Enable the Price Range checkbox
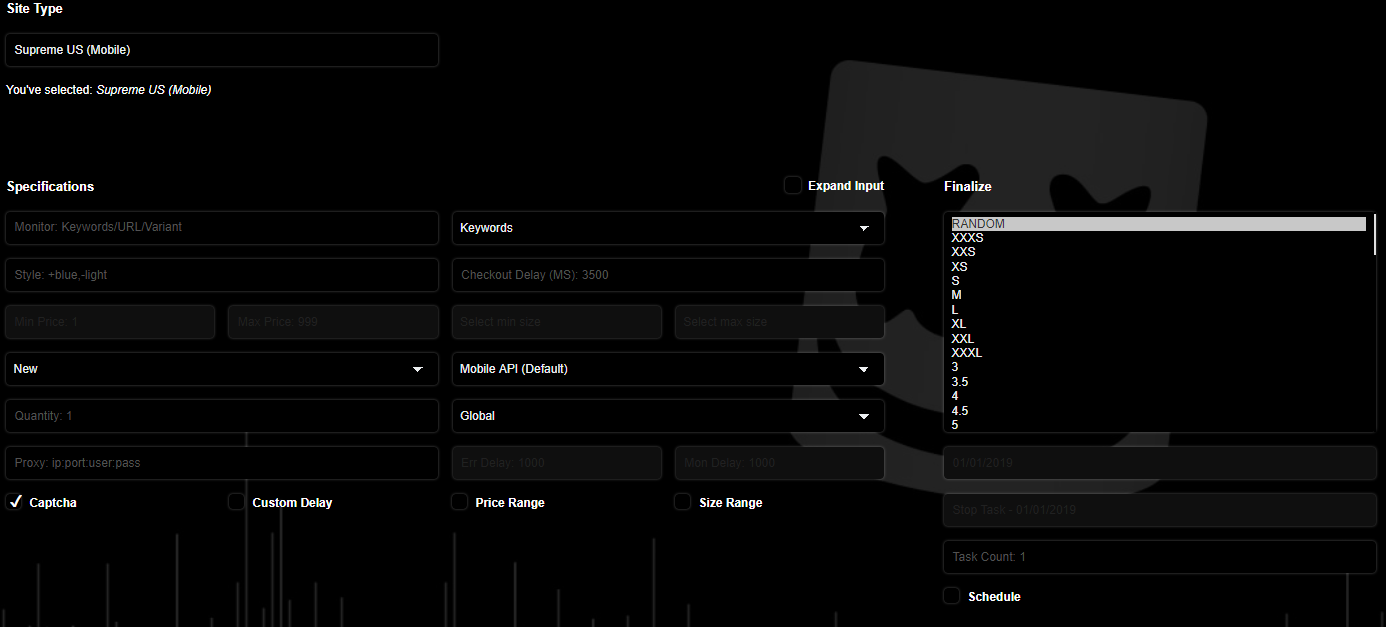Viewport: 1386px width, 627px height. [x=460, y=502]
